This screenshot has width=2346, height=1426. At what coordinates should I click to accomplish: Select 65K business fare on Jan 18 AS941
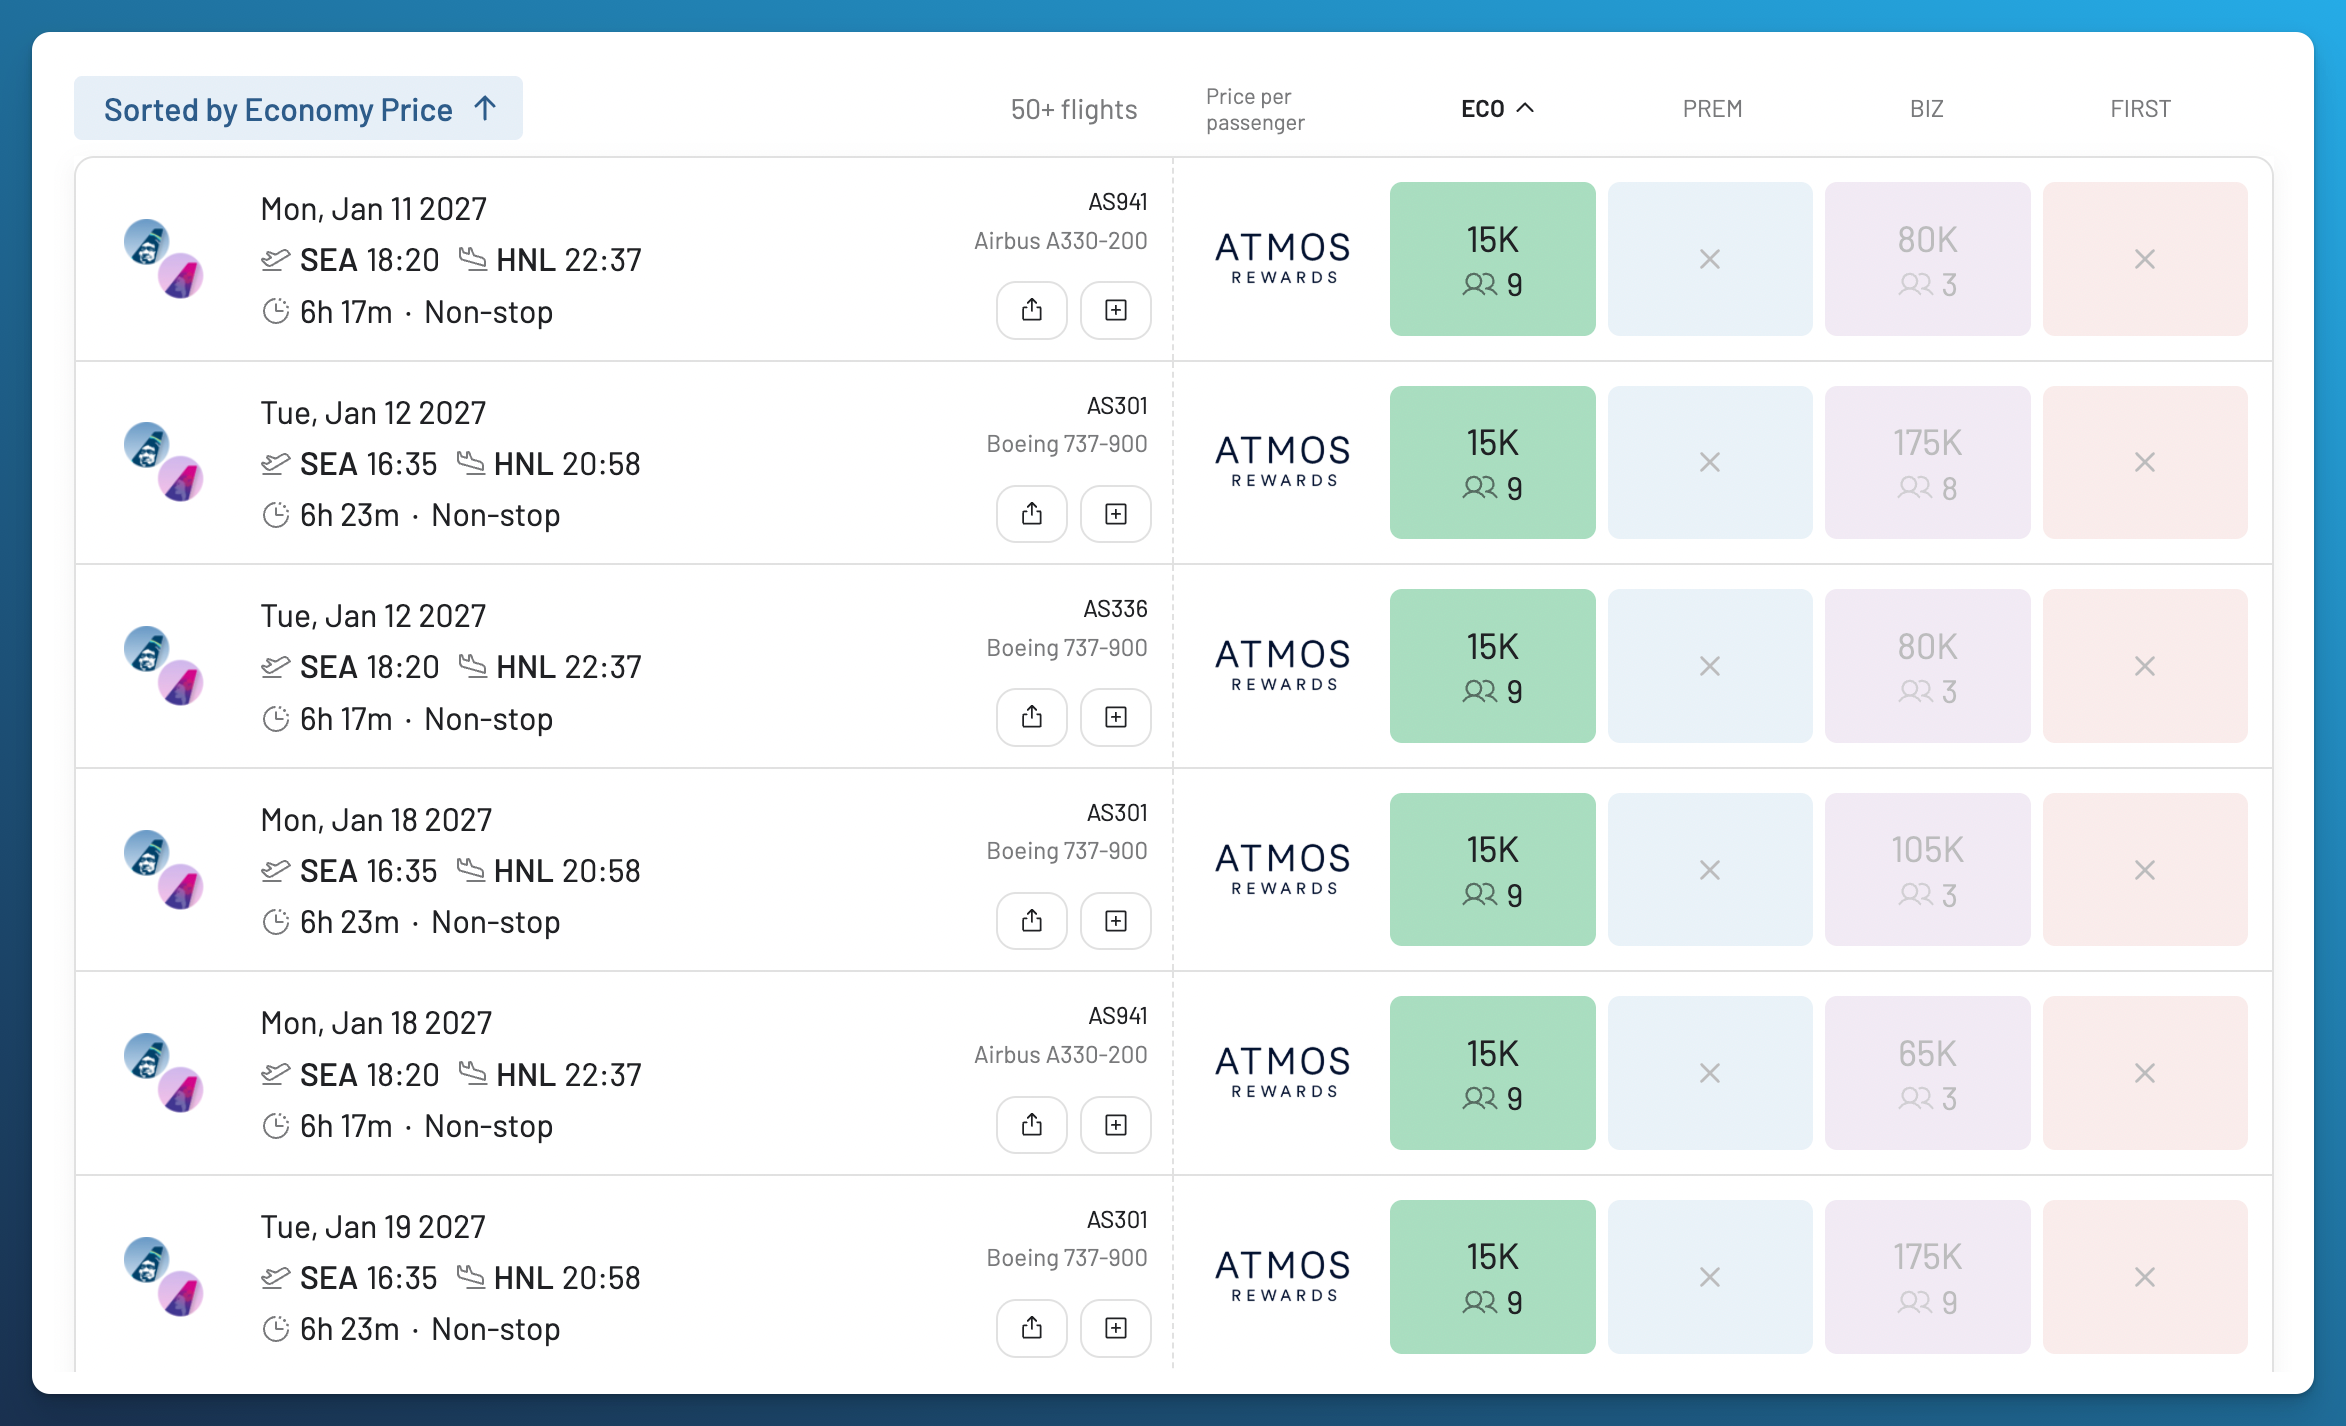click(x=1927, y=1073)
